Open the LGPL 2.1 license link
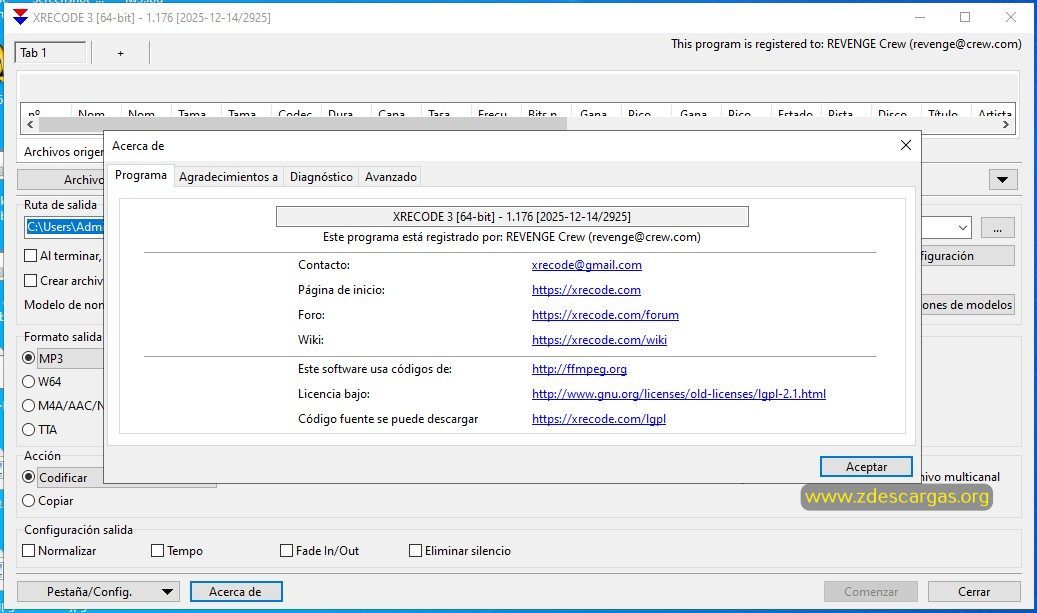The height and width of the screenshot is (613, 1037). [x=679, y=394]
